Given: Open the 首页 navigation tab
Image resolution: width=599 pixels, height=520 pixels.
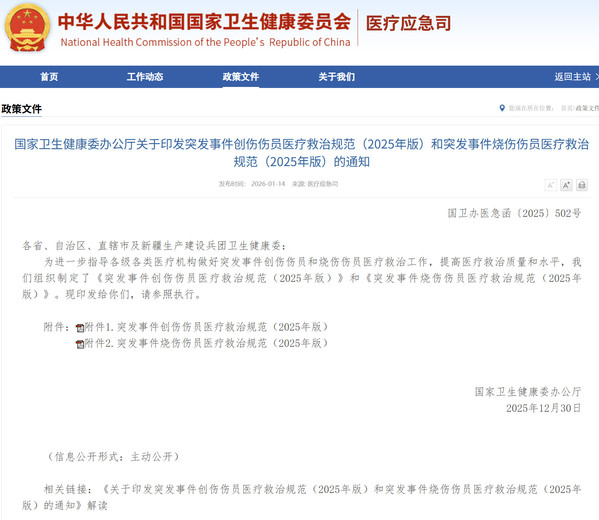Looking at the screenshot, I should tap(49, 77).
